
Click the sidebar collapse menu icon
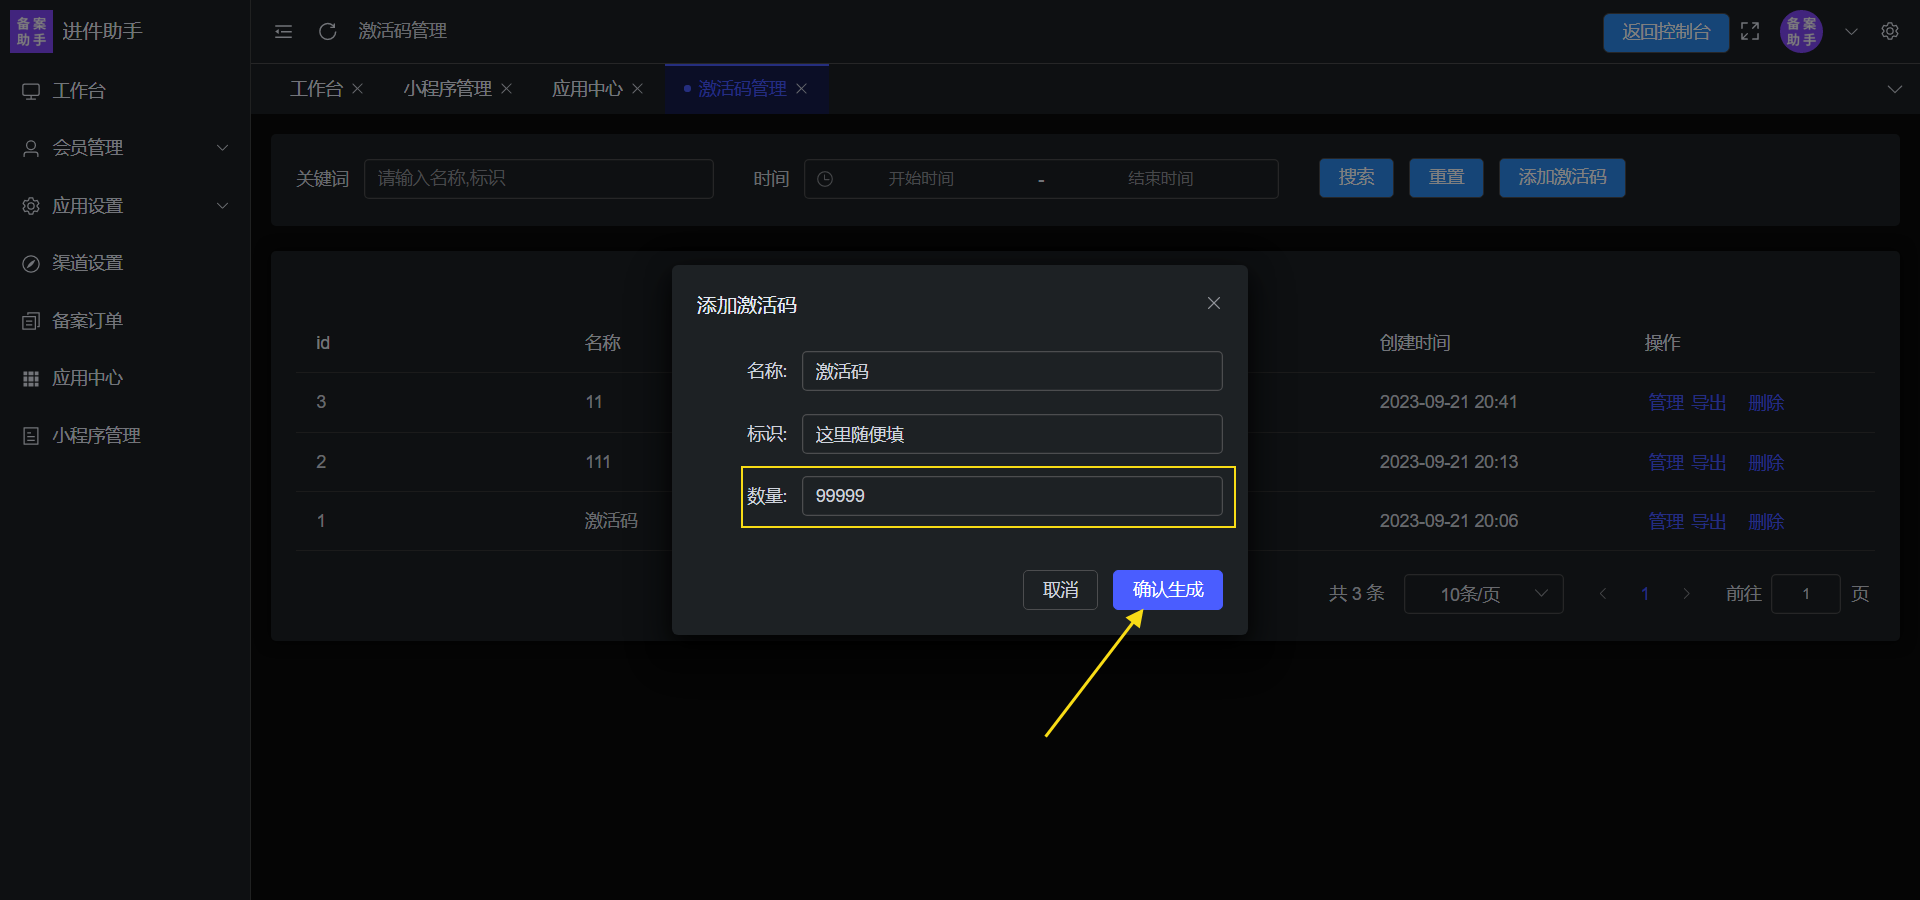click(283, 32)
